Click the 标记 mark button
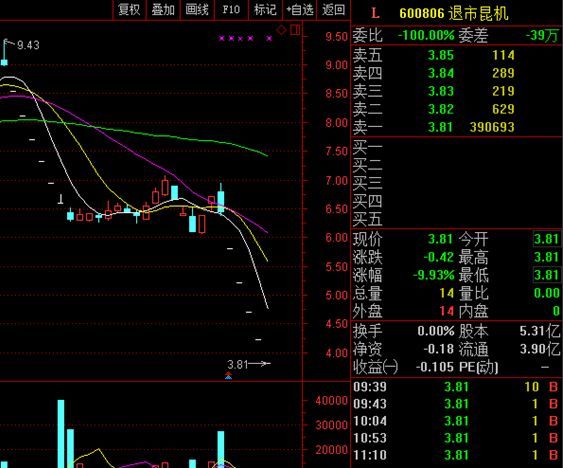 point(265,9)
